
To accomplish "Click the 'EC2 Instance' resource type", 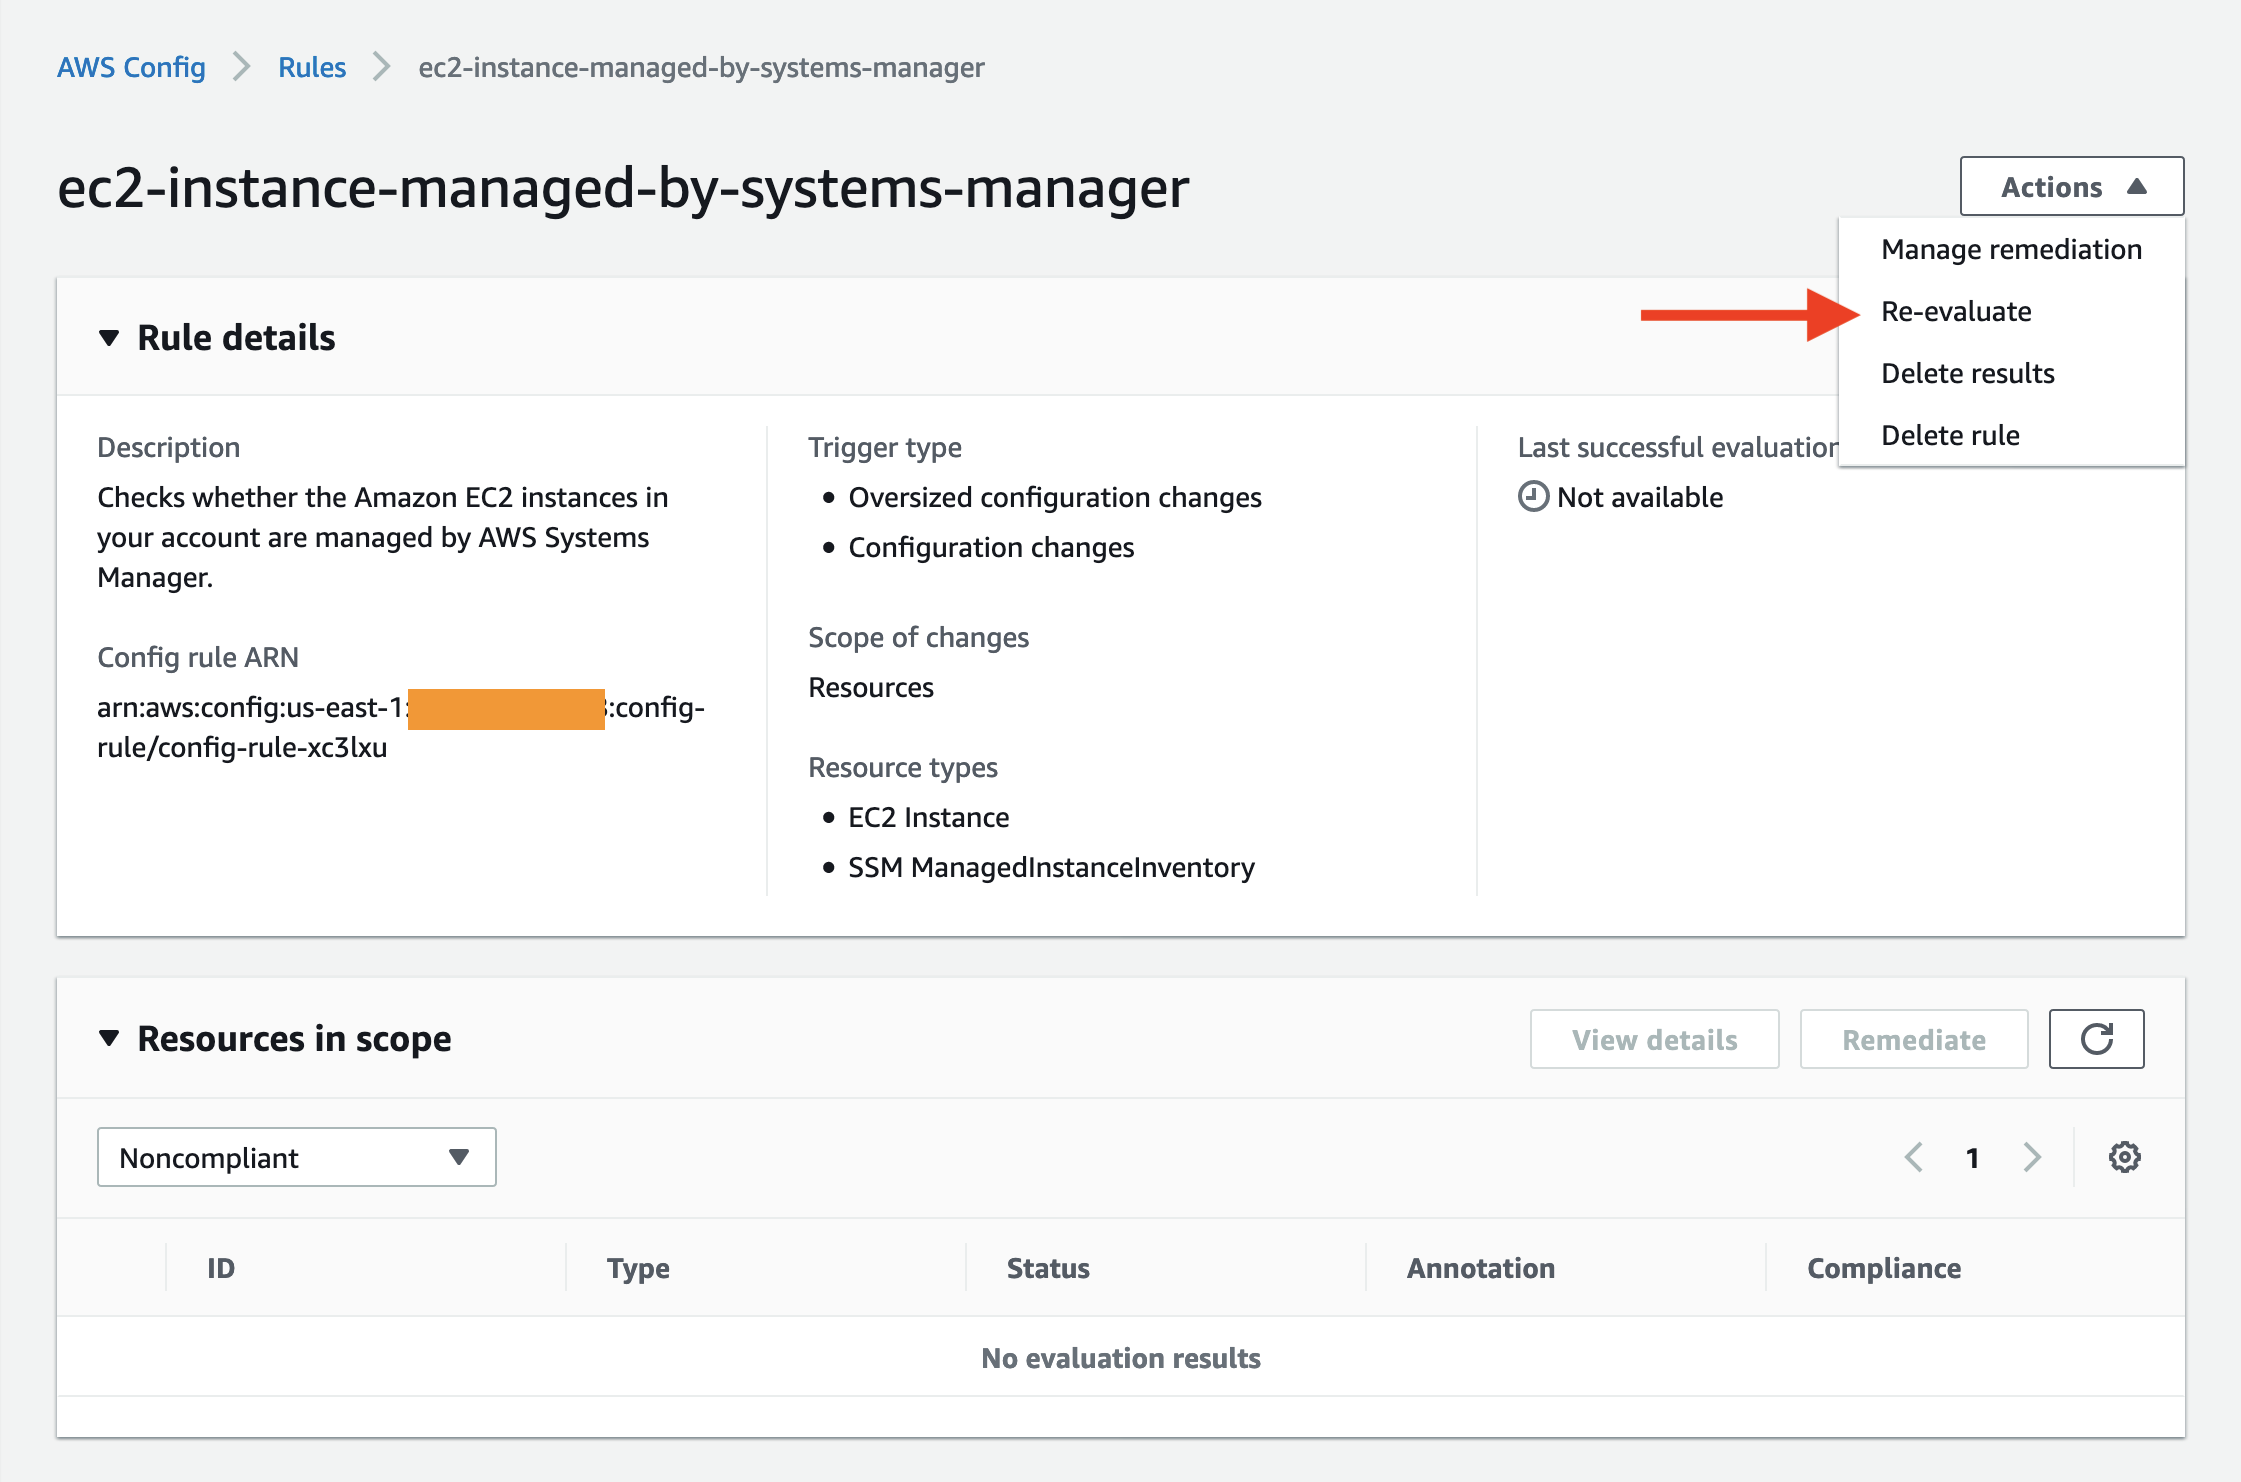I will 928,817.
